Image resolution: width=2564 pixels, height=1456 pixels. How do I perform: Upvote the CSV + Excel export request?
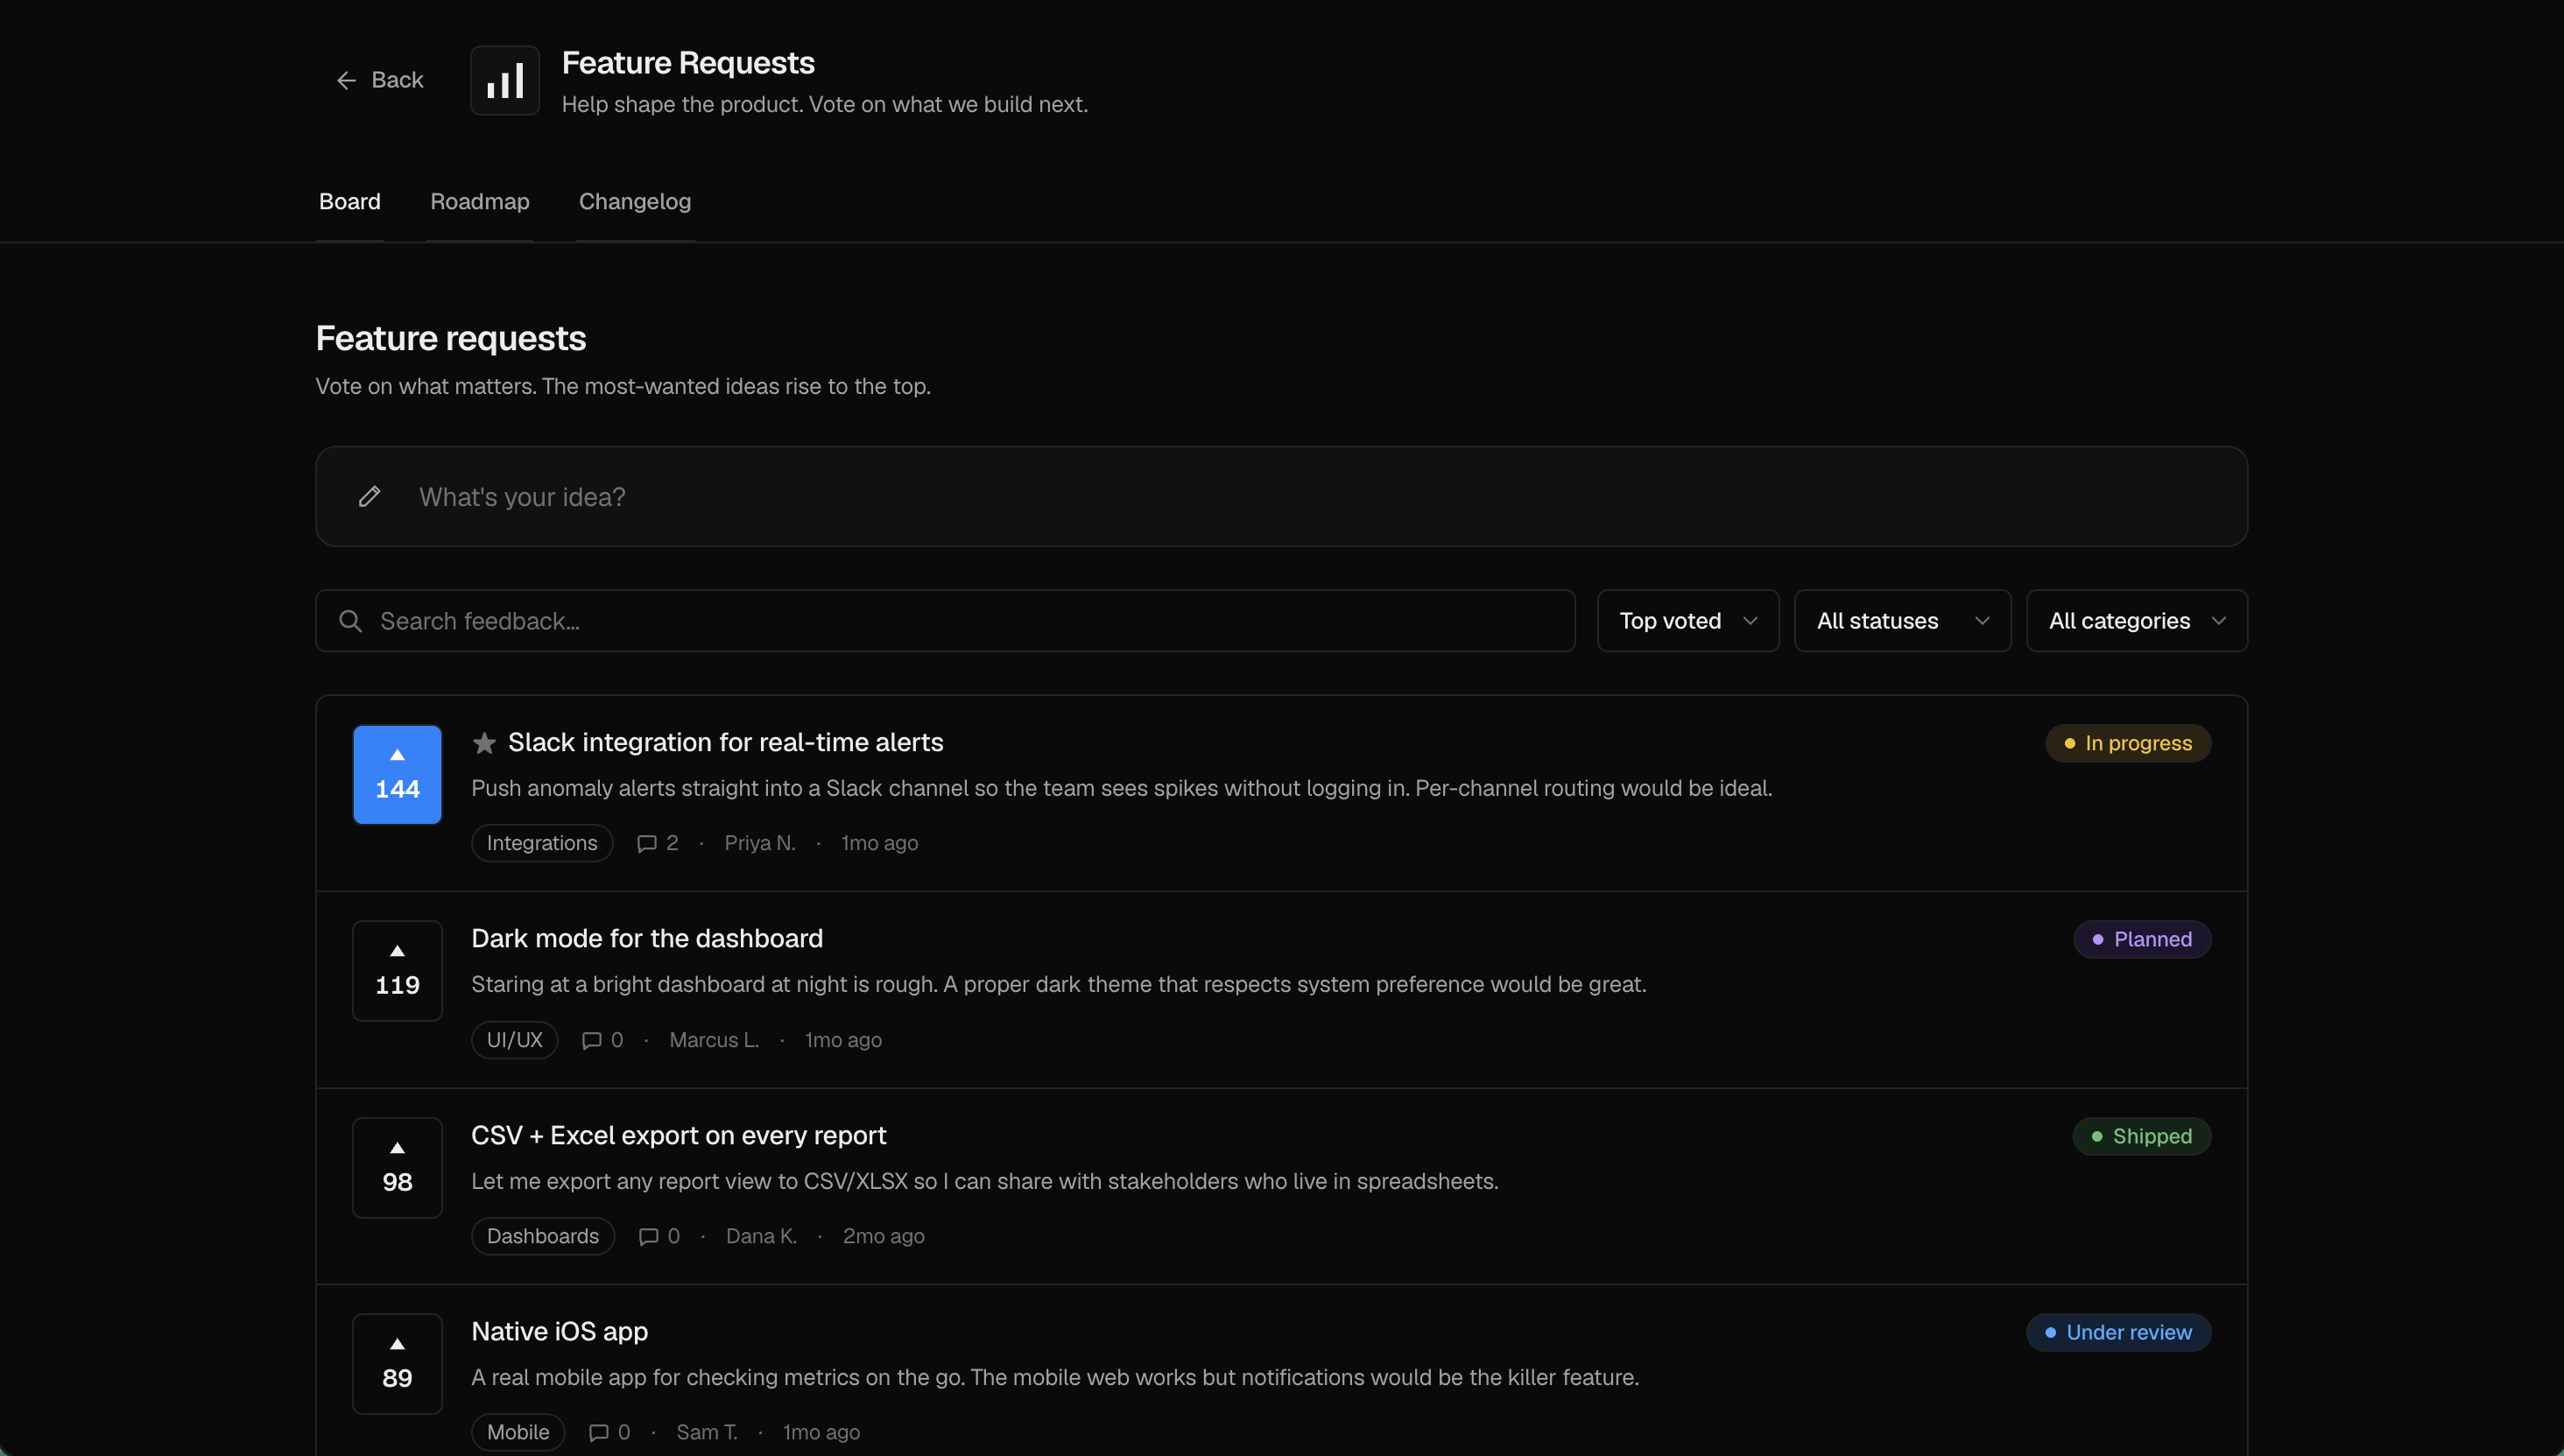click(397, 1167)
